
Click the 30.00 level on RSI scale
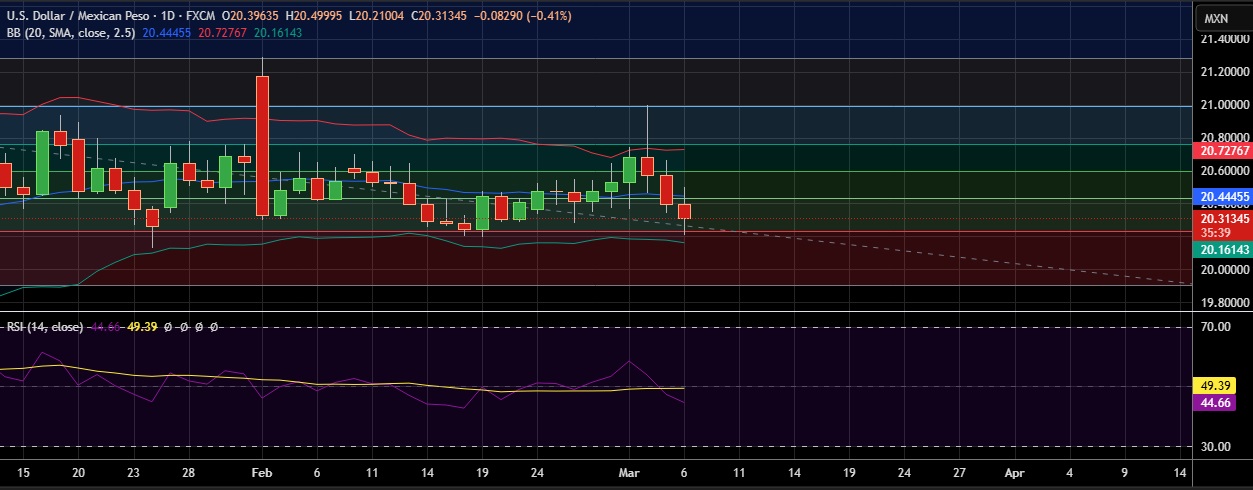click(x=1214, y=447)
